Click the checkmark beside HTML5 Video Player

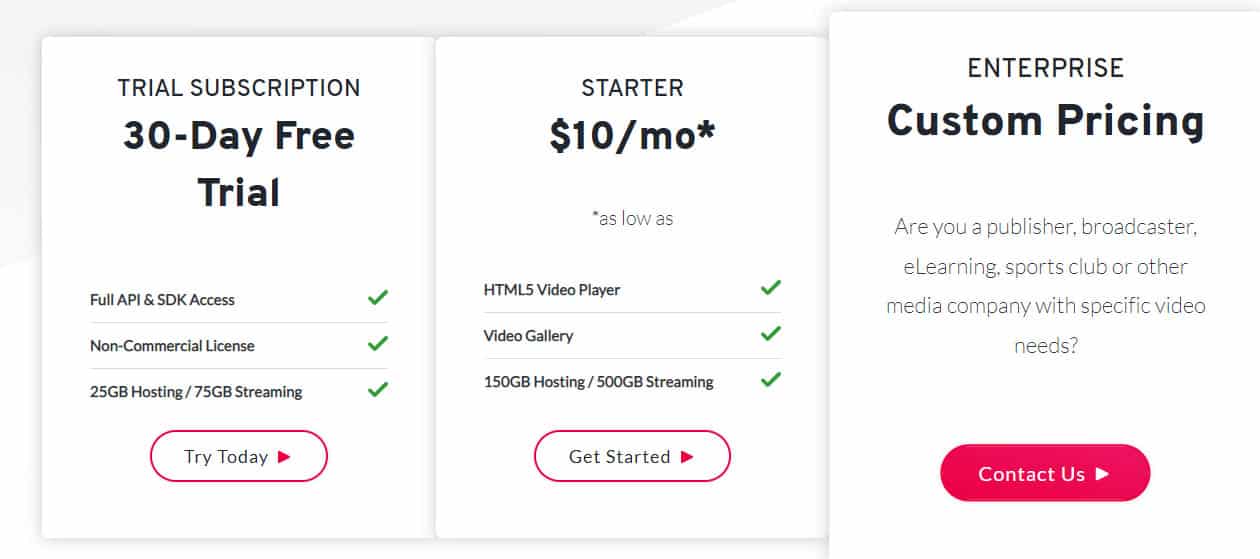(770, 287)
